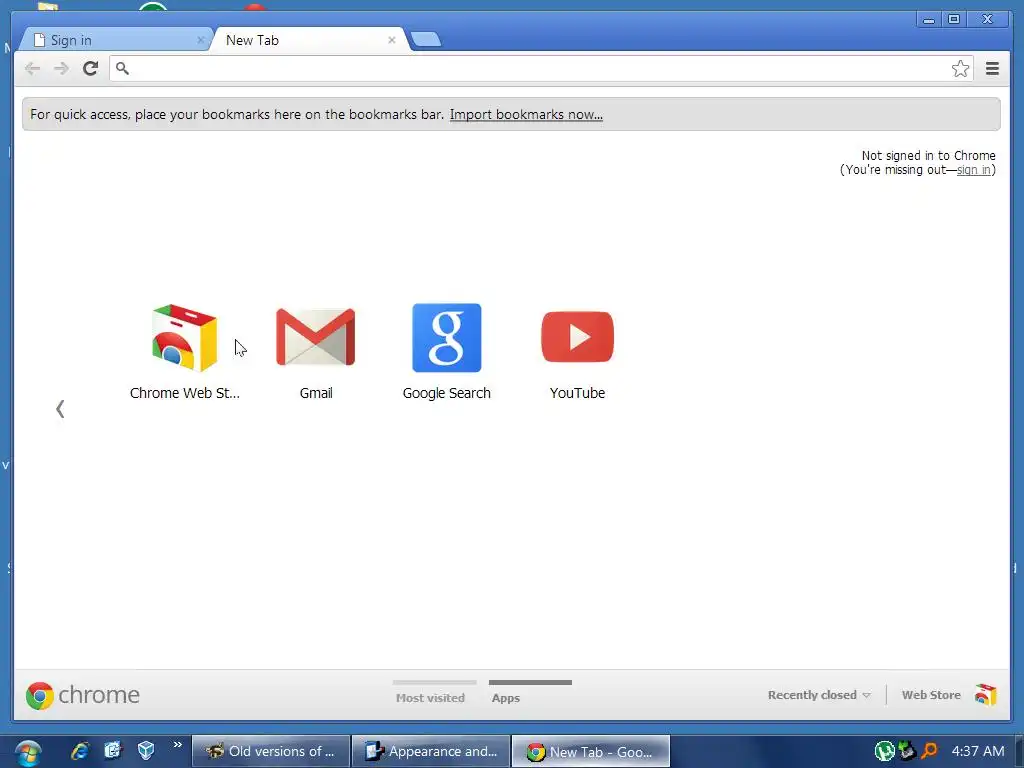Click the sign in link
This screenshot has height=768, width=1024.
(974, 170)
